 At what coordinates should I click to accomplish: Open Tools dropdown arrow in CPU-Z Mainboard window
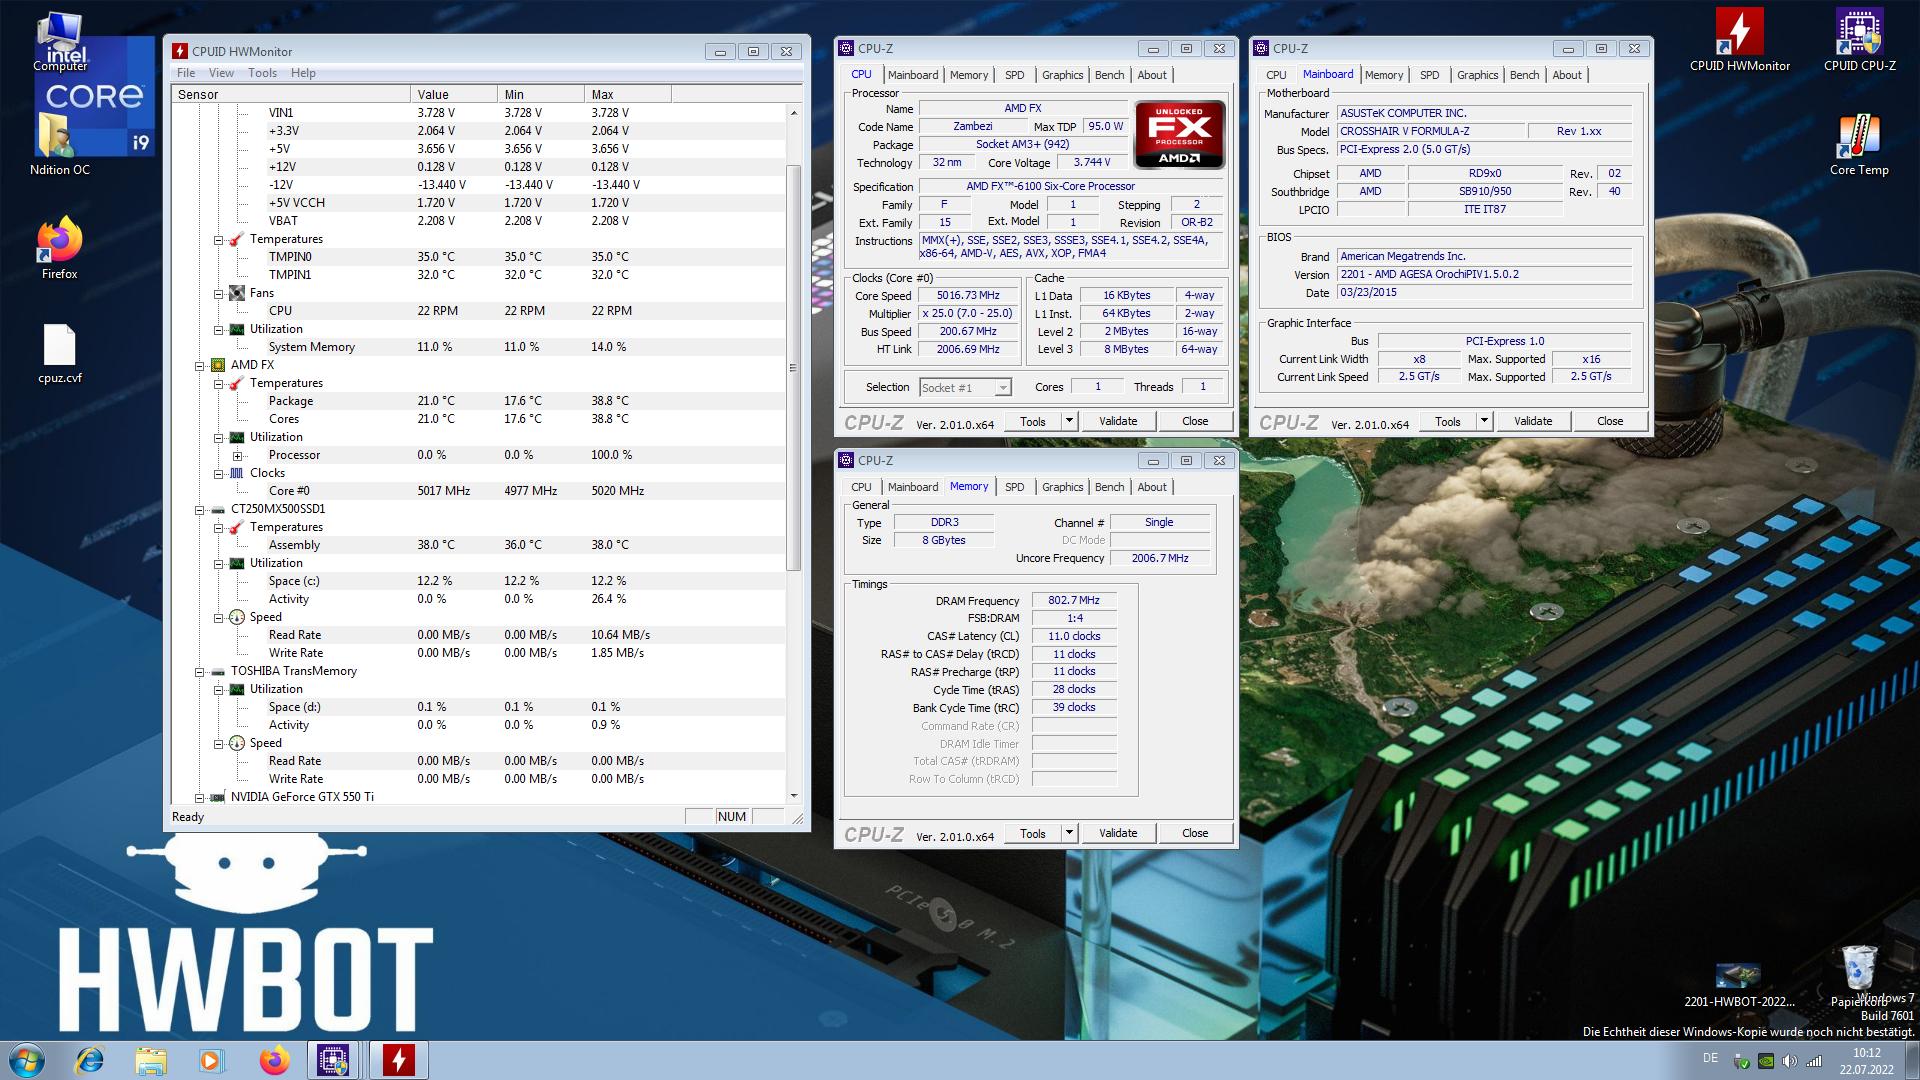tap(1484, 421)
